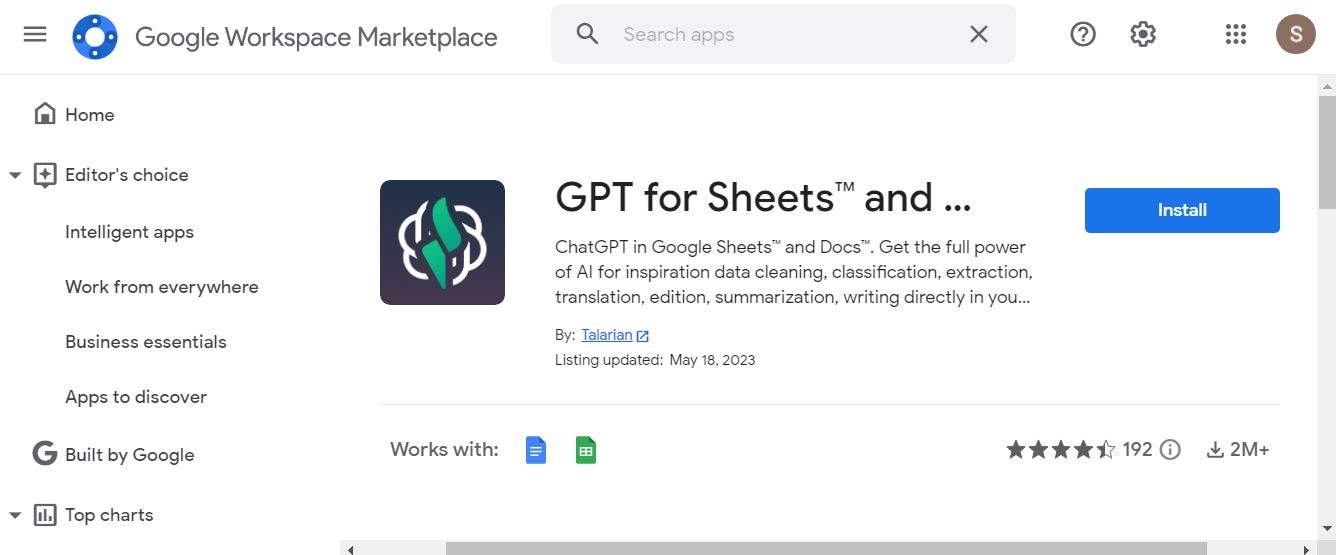
Task: Select Intelligent apps category
Action: click(129, 232)
